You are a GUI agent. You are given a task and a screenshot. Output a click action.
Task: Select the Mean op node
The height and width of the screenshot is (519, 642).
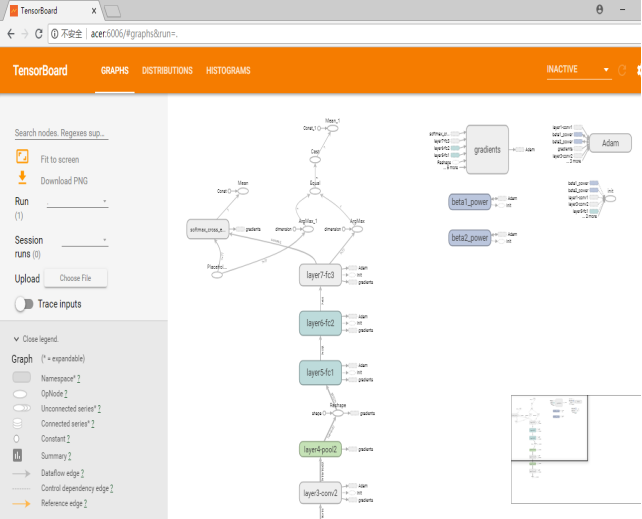tap(243, 191)
